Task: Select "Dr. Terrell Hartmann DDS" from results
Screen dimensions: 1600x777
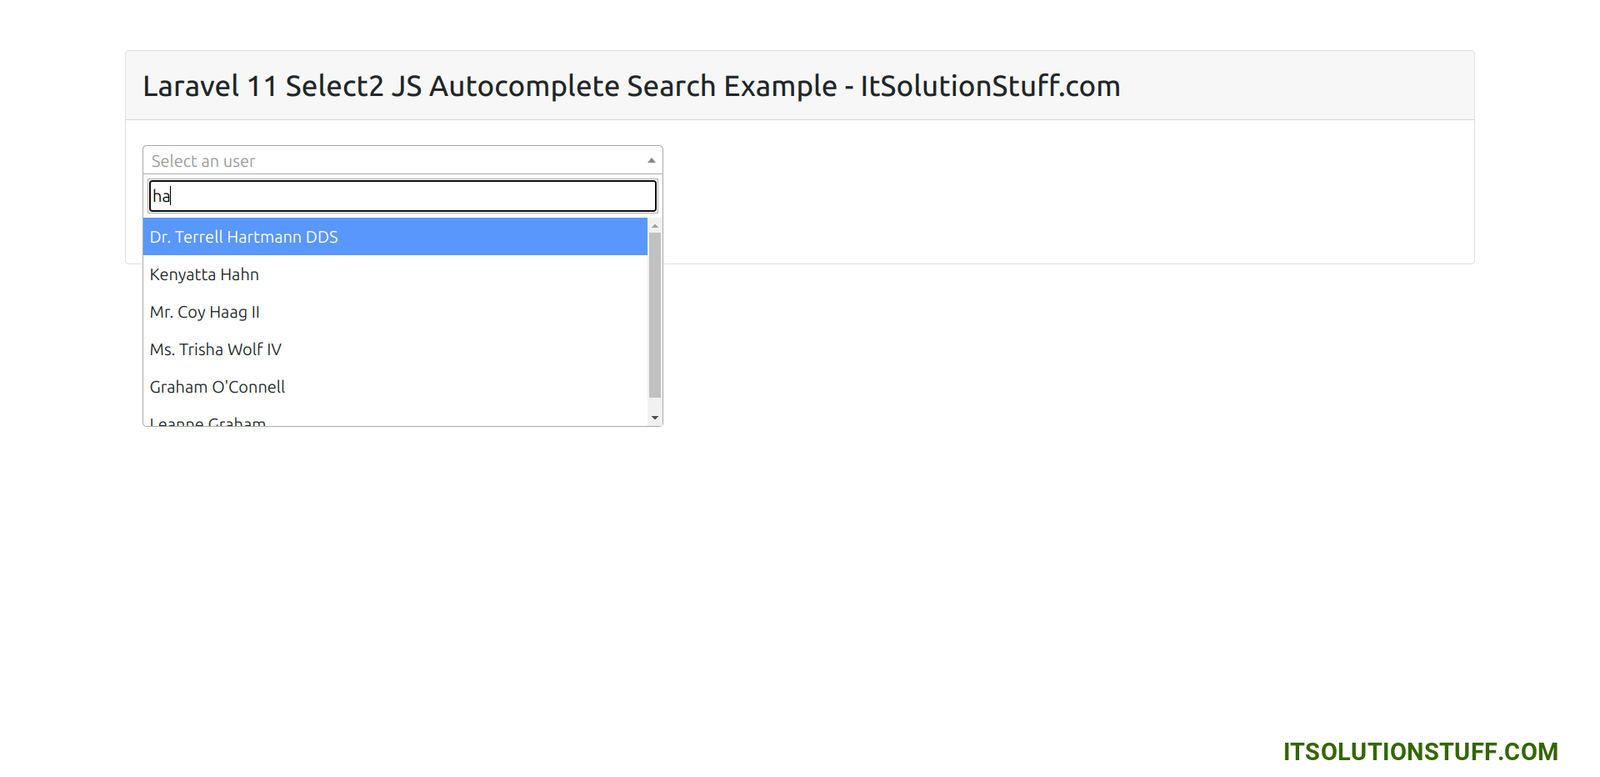Action: click(243, 236)
